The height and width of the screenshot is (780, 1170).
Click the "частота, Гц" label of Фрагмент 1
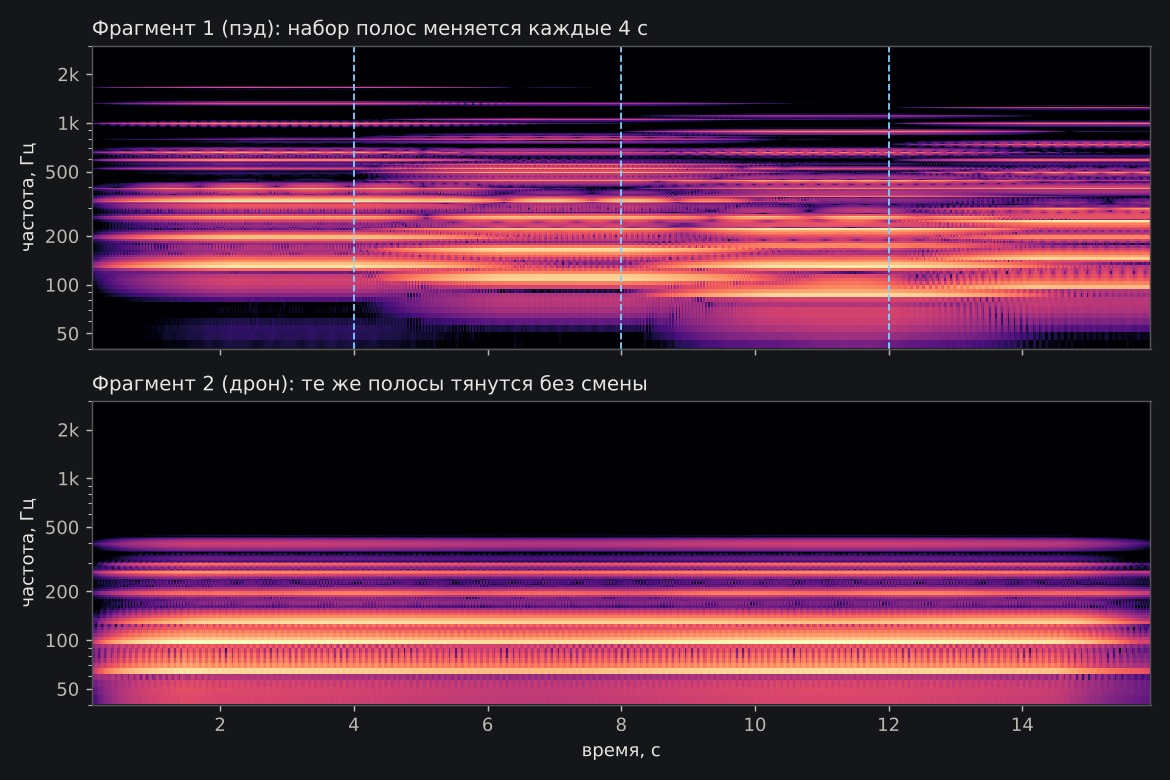pos(27,198)
